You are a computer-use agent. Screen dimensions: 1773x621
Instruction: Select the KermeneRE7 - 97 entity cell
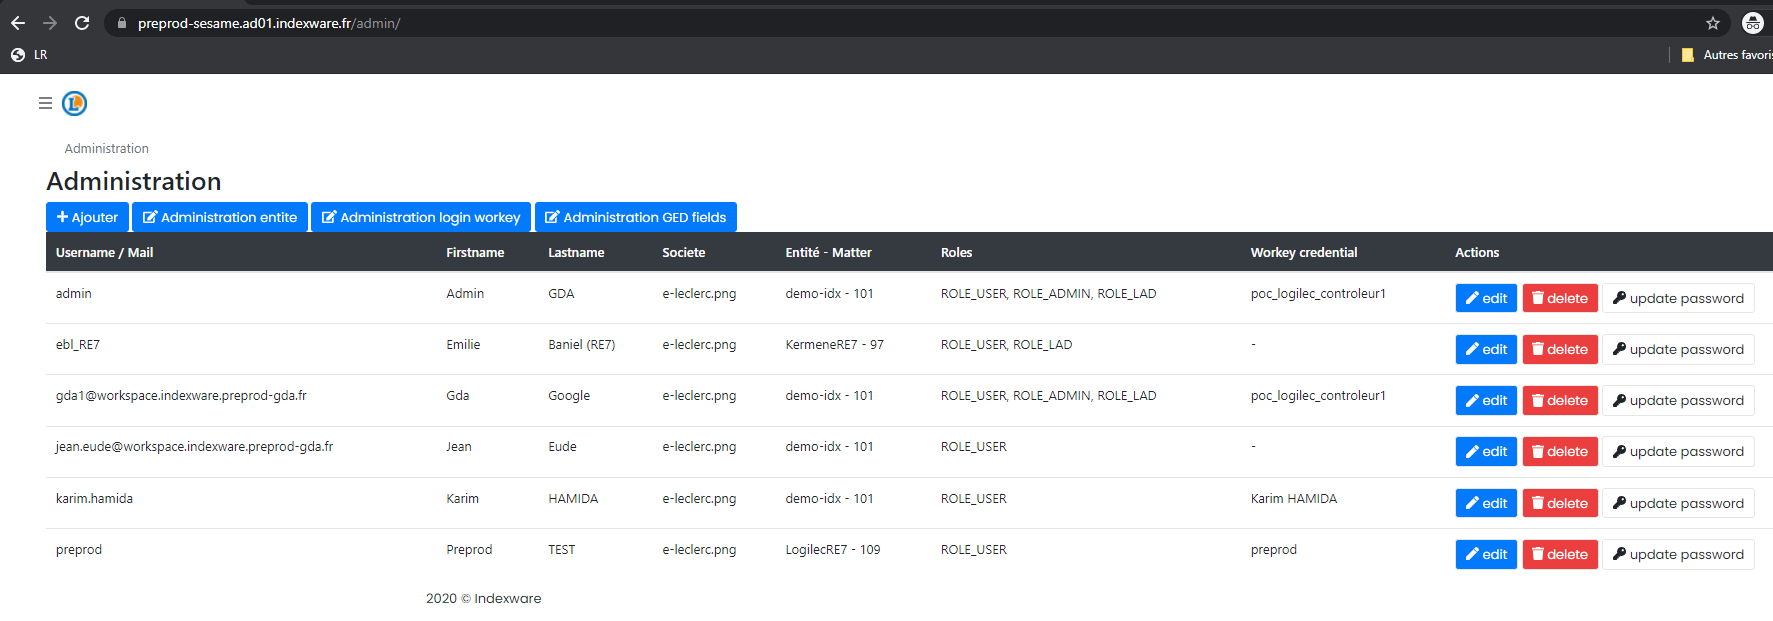[834, 344]
